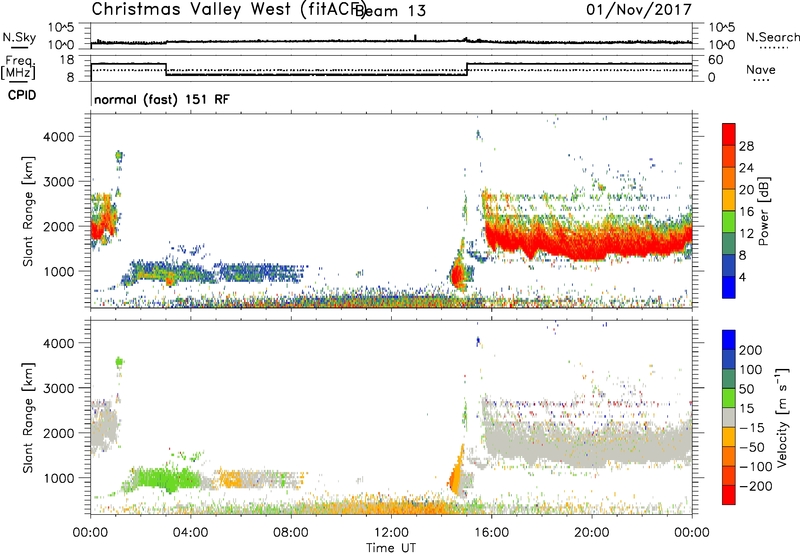Click the 4 label on power colorbar
The image size is (800, 554).
click(x=743, y=278)
